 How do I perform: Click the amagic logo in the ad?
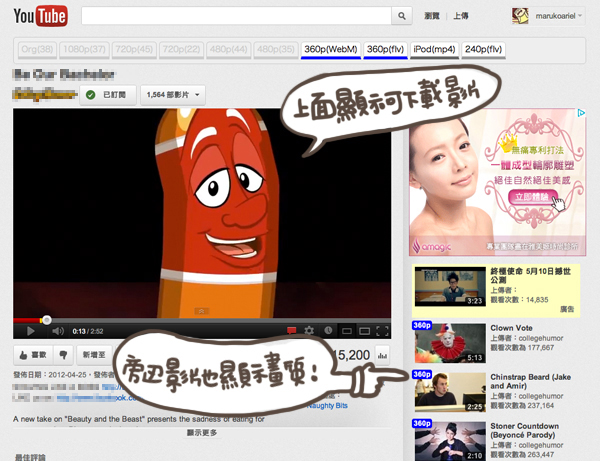coord(432,246)
